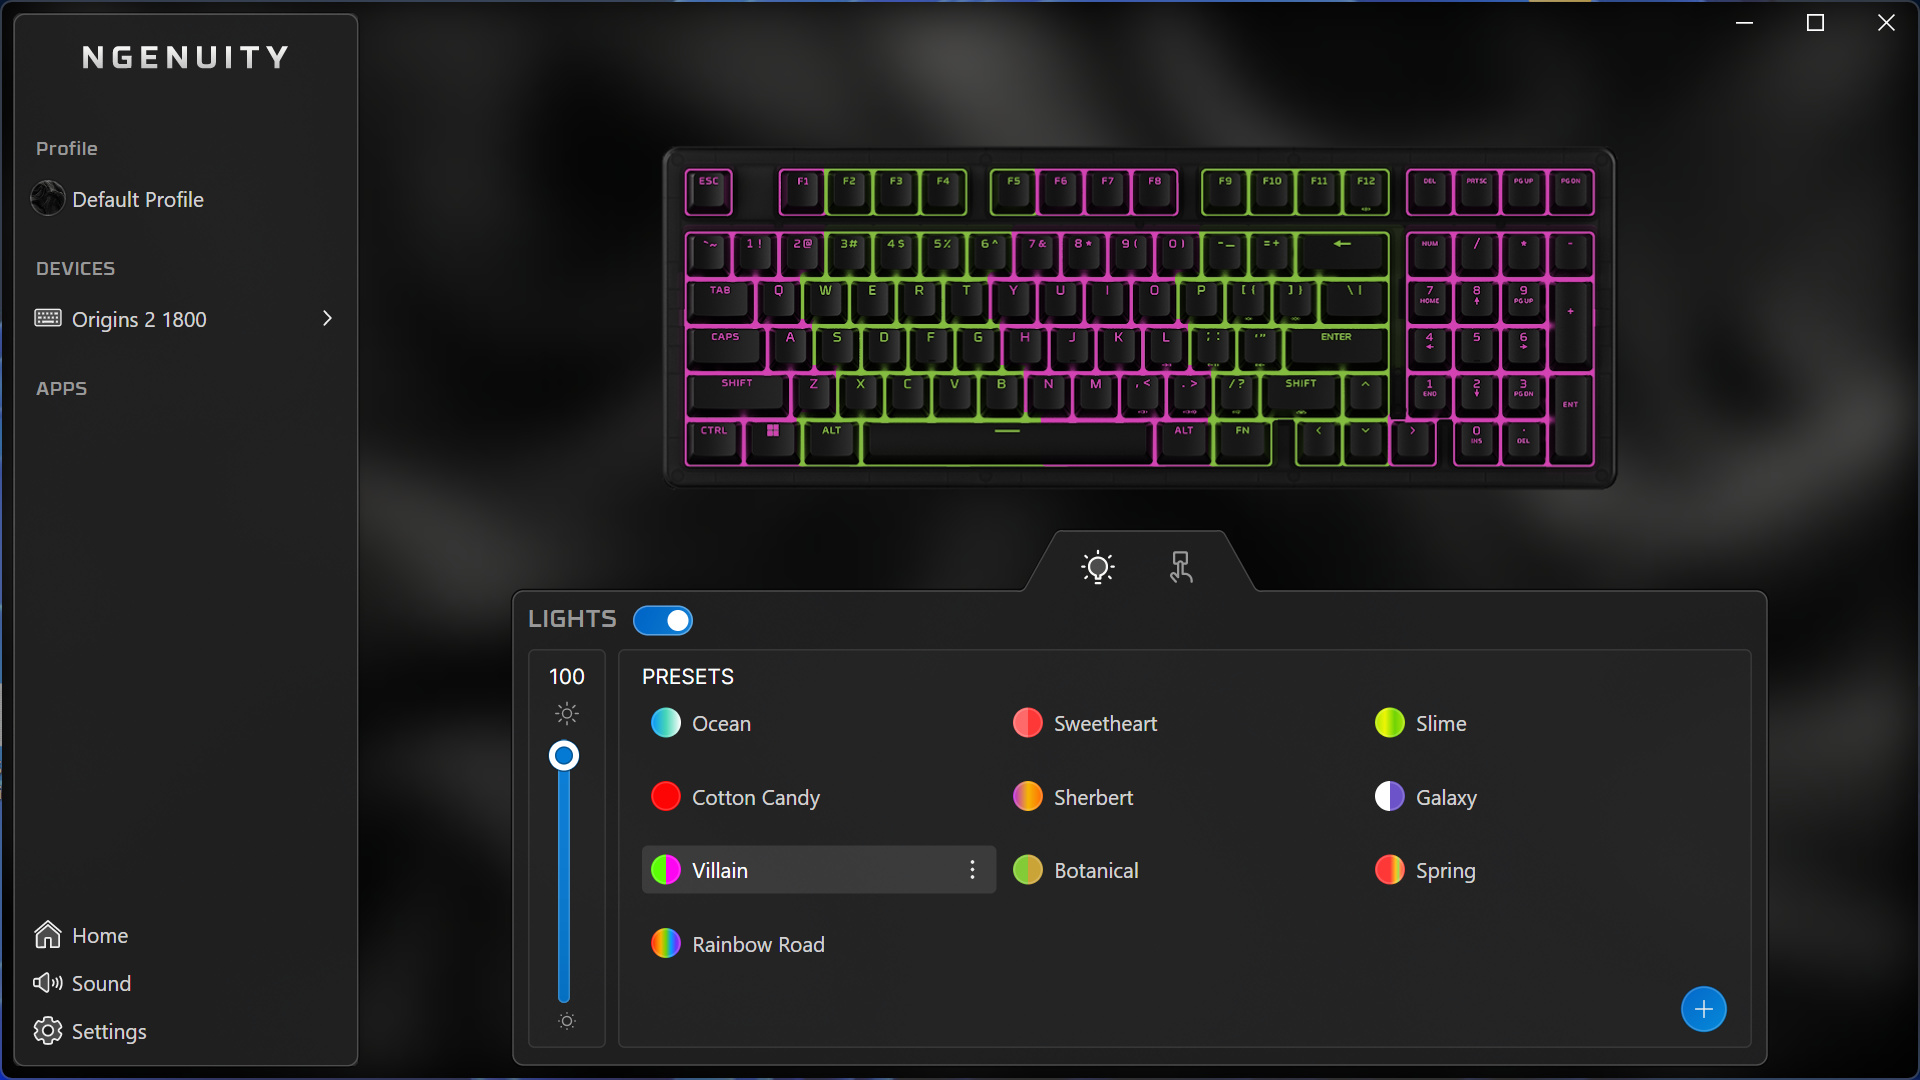Apply the Sweetheart lighting preset
Viewport: 1920px width, 1080px height.
coord(1104,723)
